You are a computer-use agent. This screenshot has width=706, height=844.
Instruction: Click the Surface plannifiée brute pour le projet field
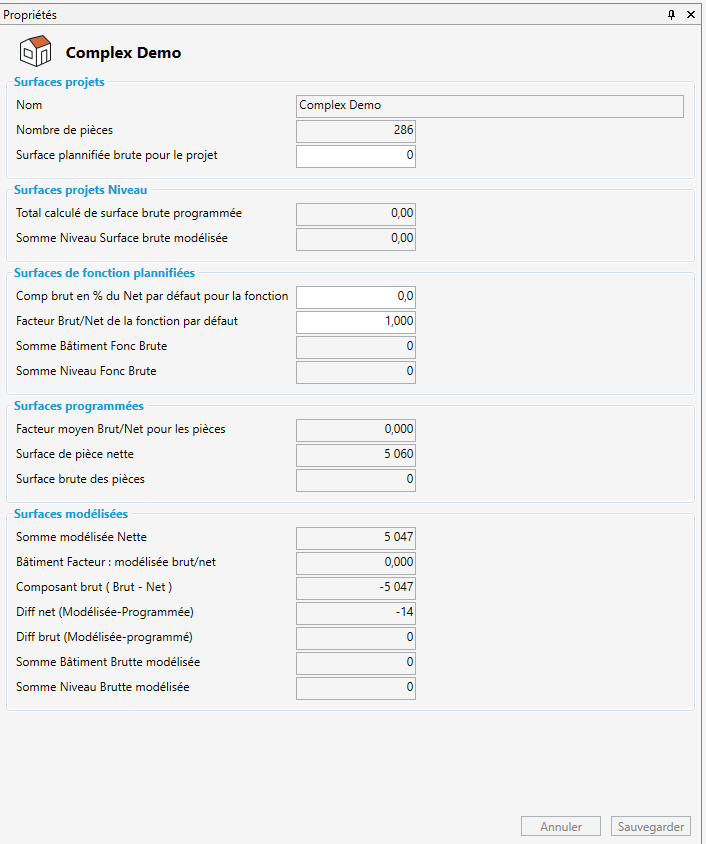click(x=356, y=156)
